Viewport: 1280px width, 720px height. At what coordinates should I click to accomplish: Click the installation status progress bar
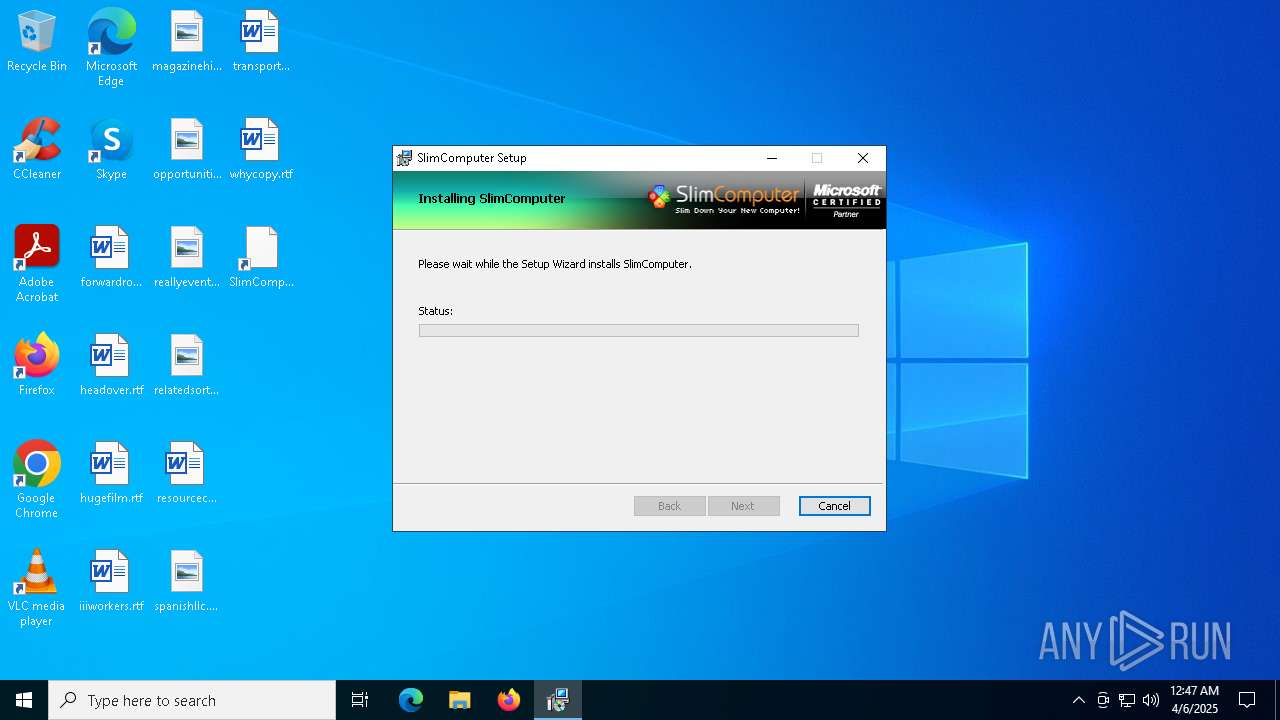coord(638,330)
